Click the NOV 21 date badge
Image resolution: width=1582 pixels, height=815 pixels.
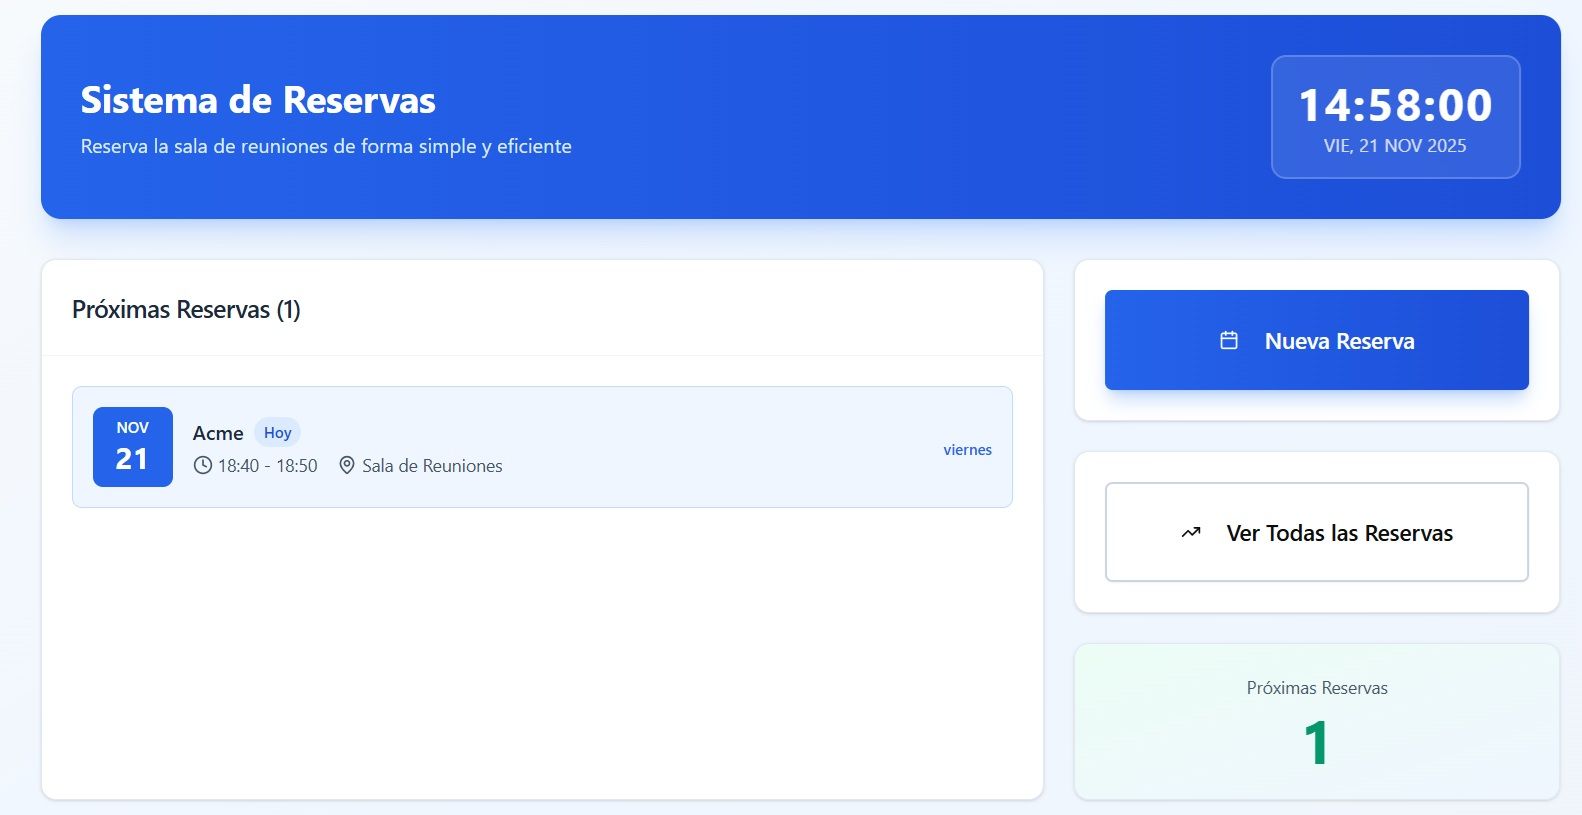(133, 447)
